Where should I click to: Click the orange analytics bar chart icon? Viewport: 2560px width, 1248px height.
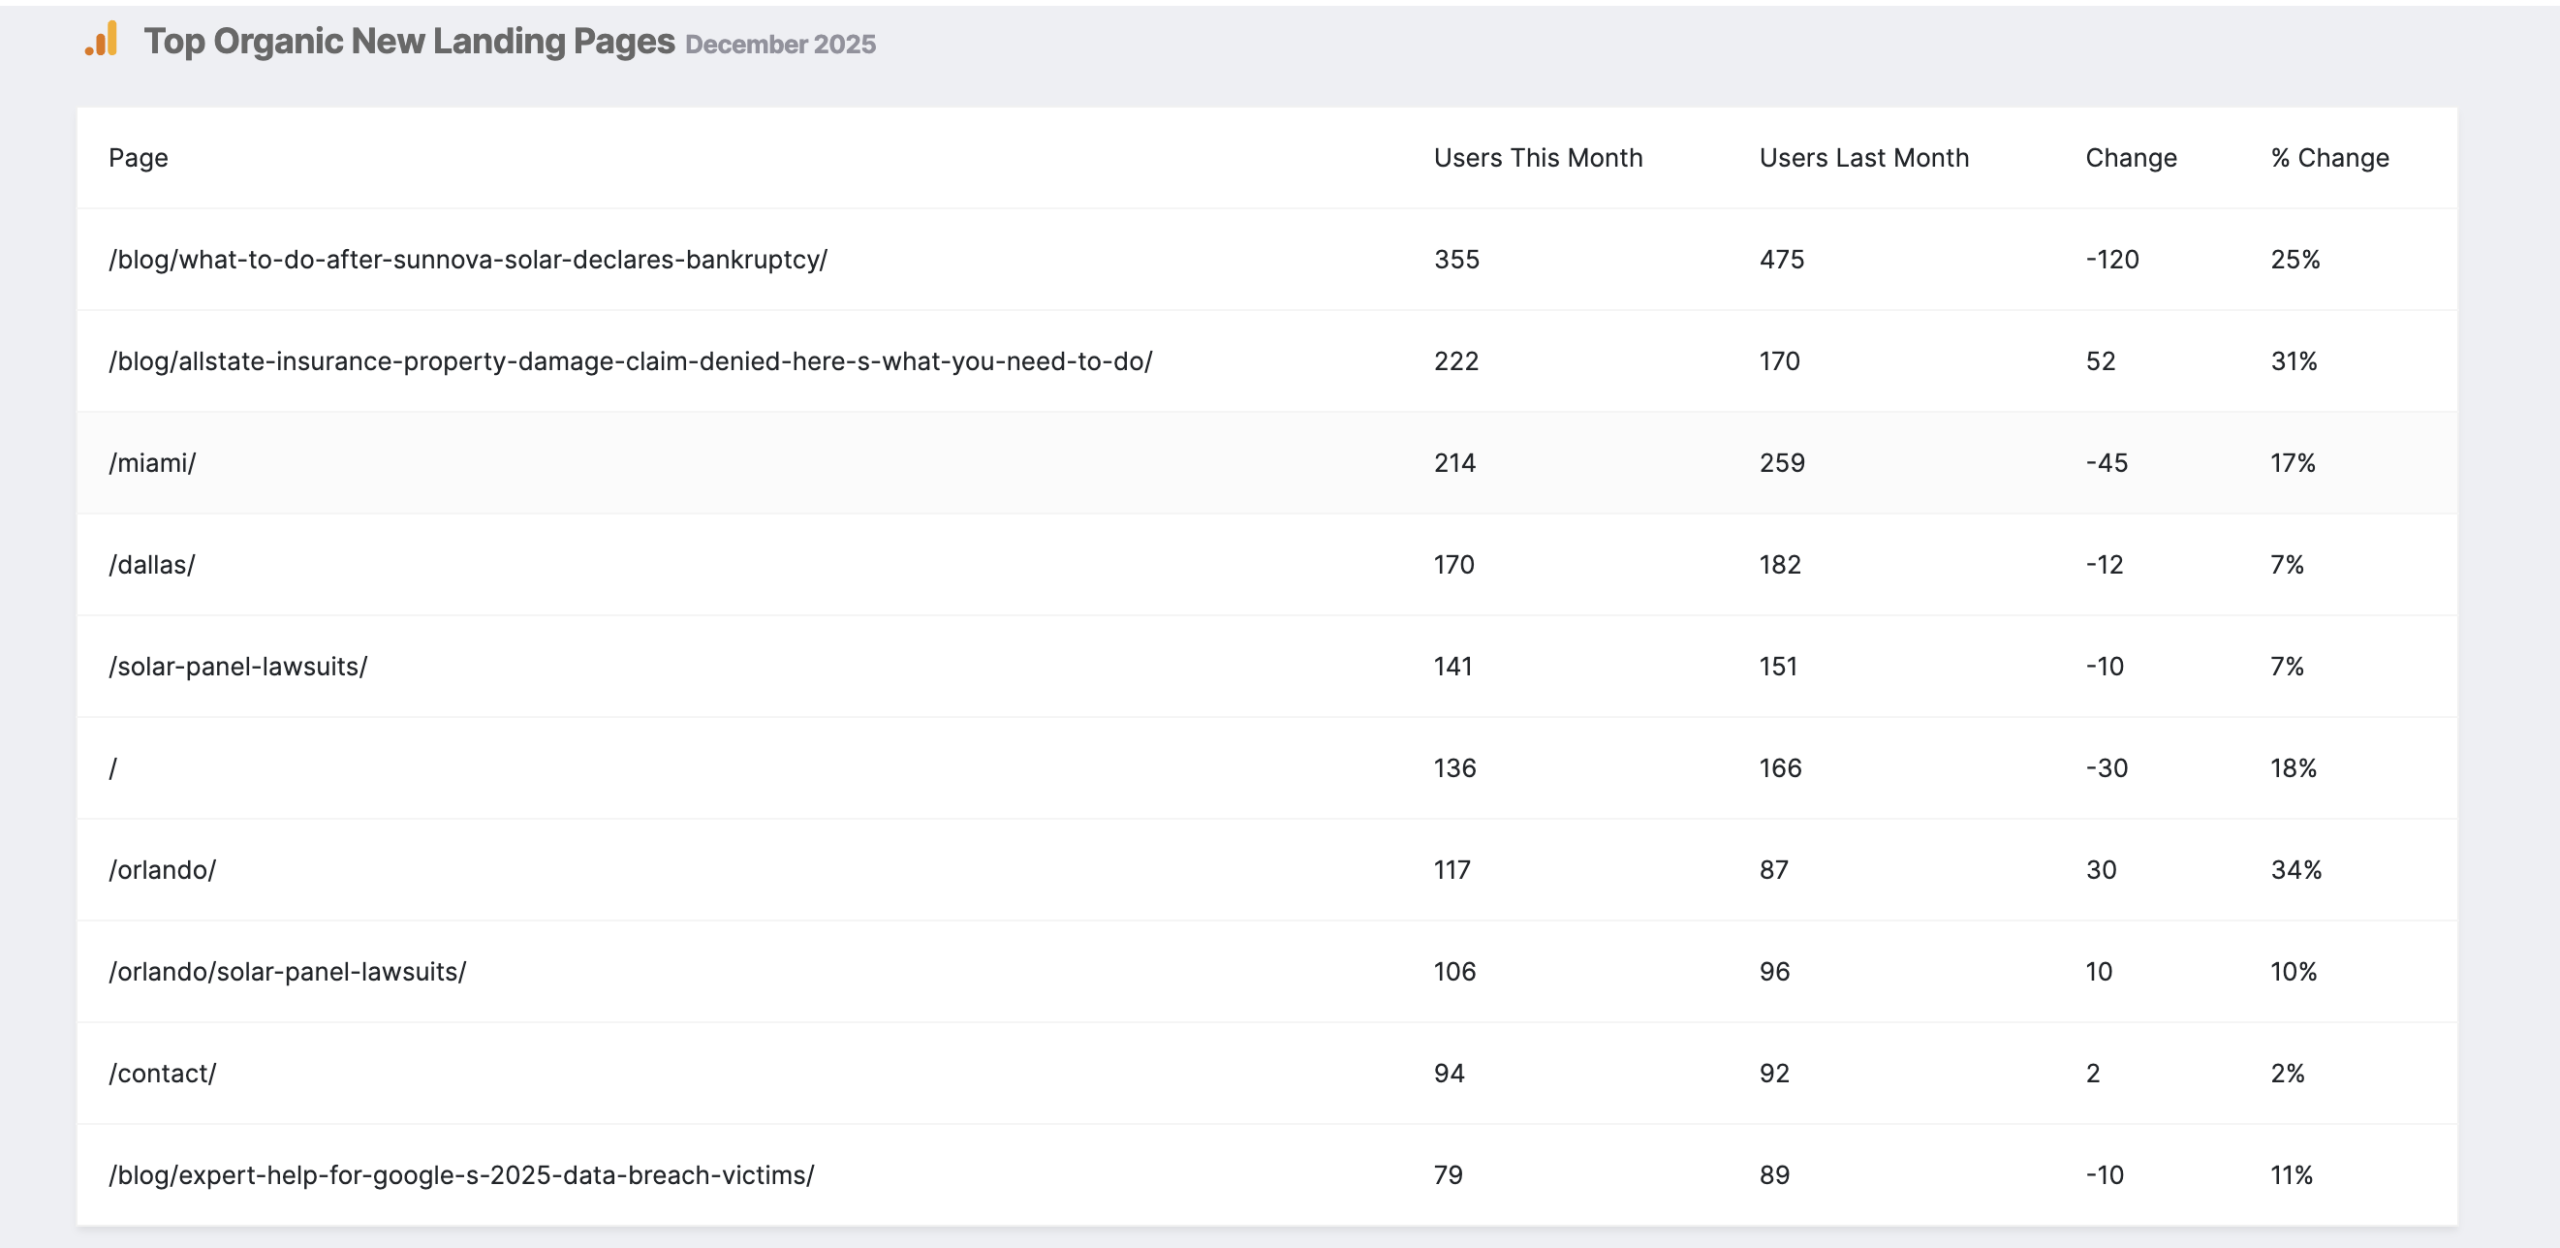102,40
